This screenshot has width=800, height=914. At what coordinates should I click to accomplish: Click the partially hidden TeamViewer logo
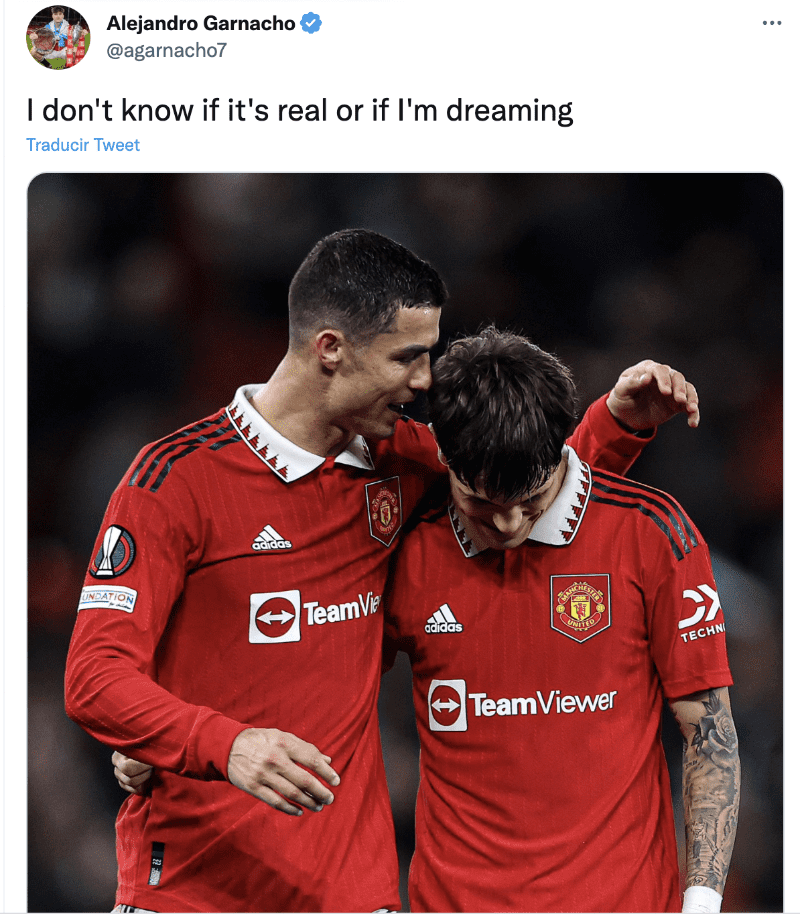point(315,616)
